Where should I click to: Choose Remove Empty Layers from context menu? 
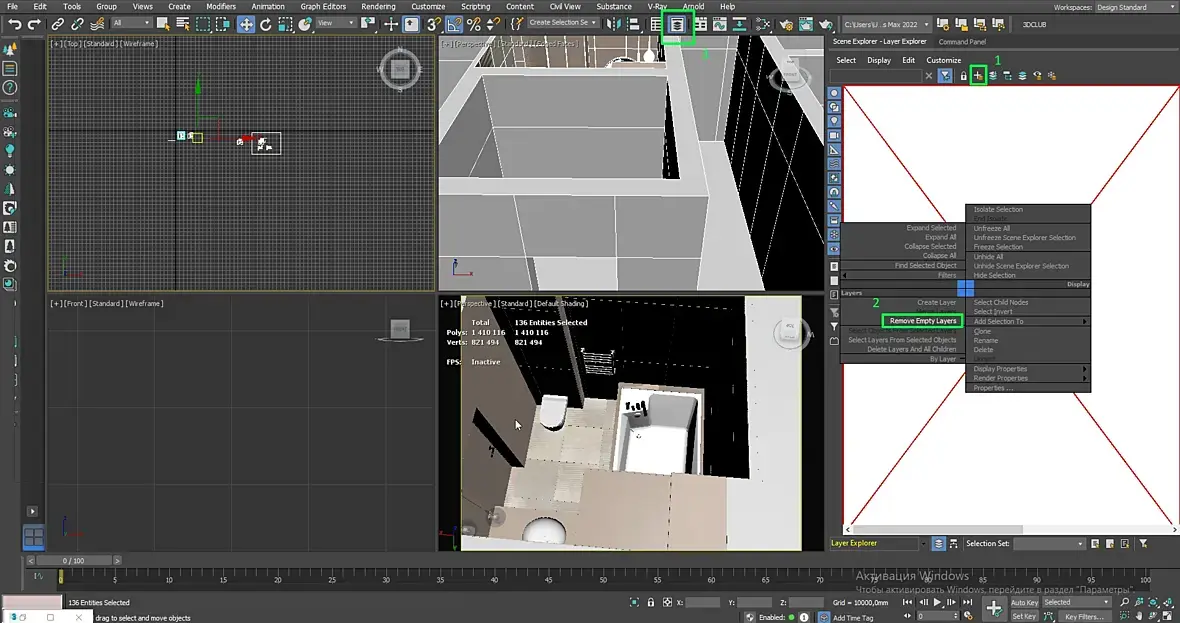point(922,321)
